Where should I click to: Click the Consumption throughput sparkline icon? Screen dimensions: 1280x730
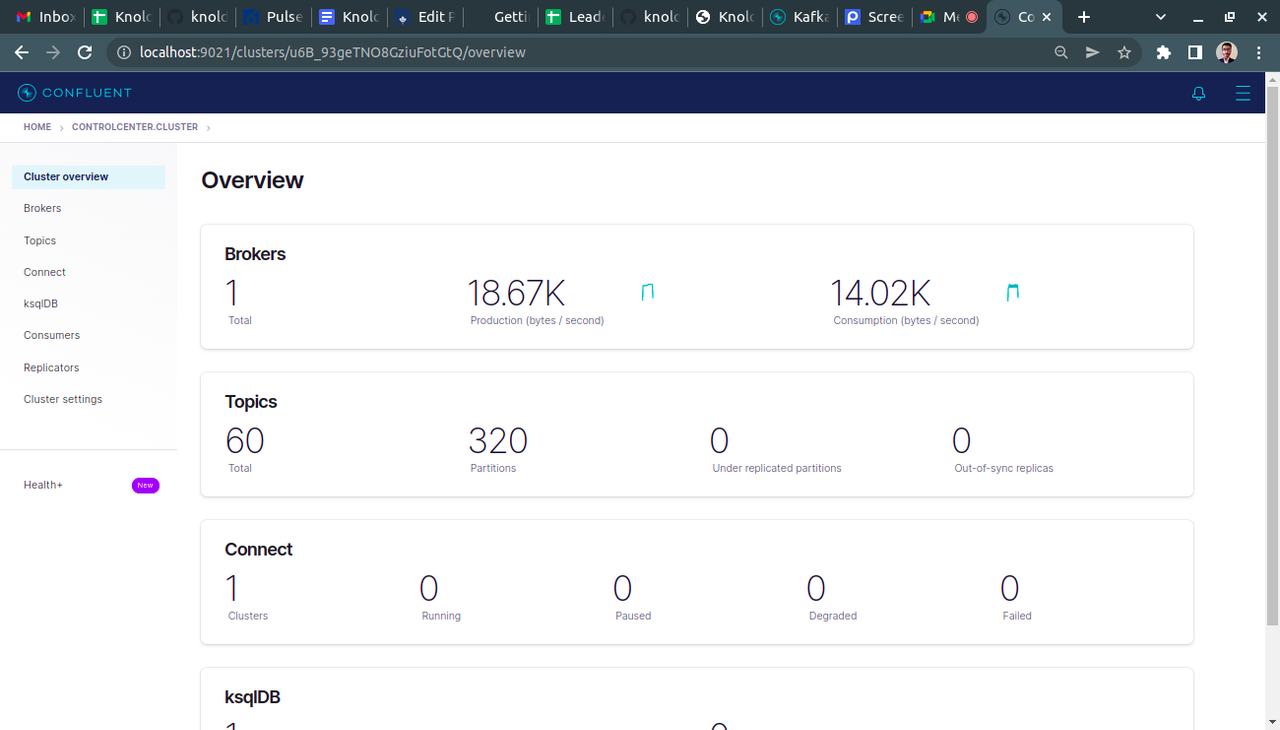(x=1013, y=292)
